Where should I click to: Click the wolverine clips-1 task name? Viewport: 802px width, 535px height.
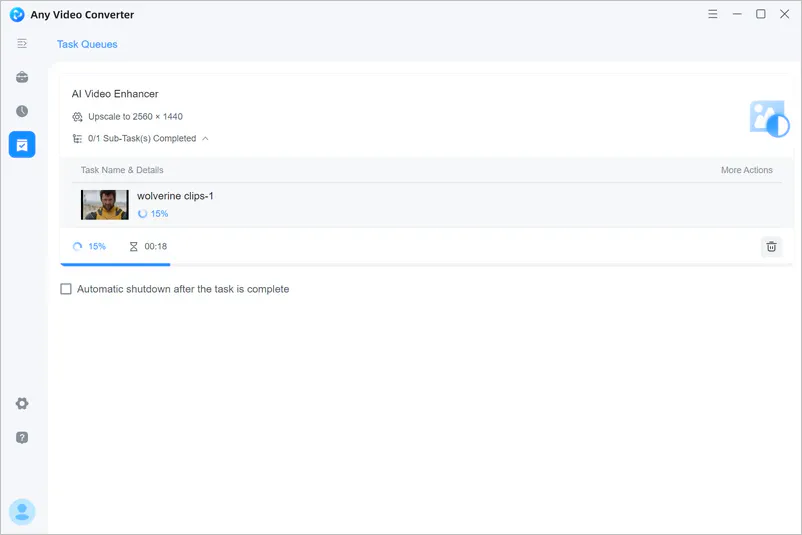pyautogui.click(x=175, y=196)
